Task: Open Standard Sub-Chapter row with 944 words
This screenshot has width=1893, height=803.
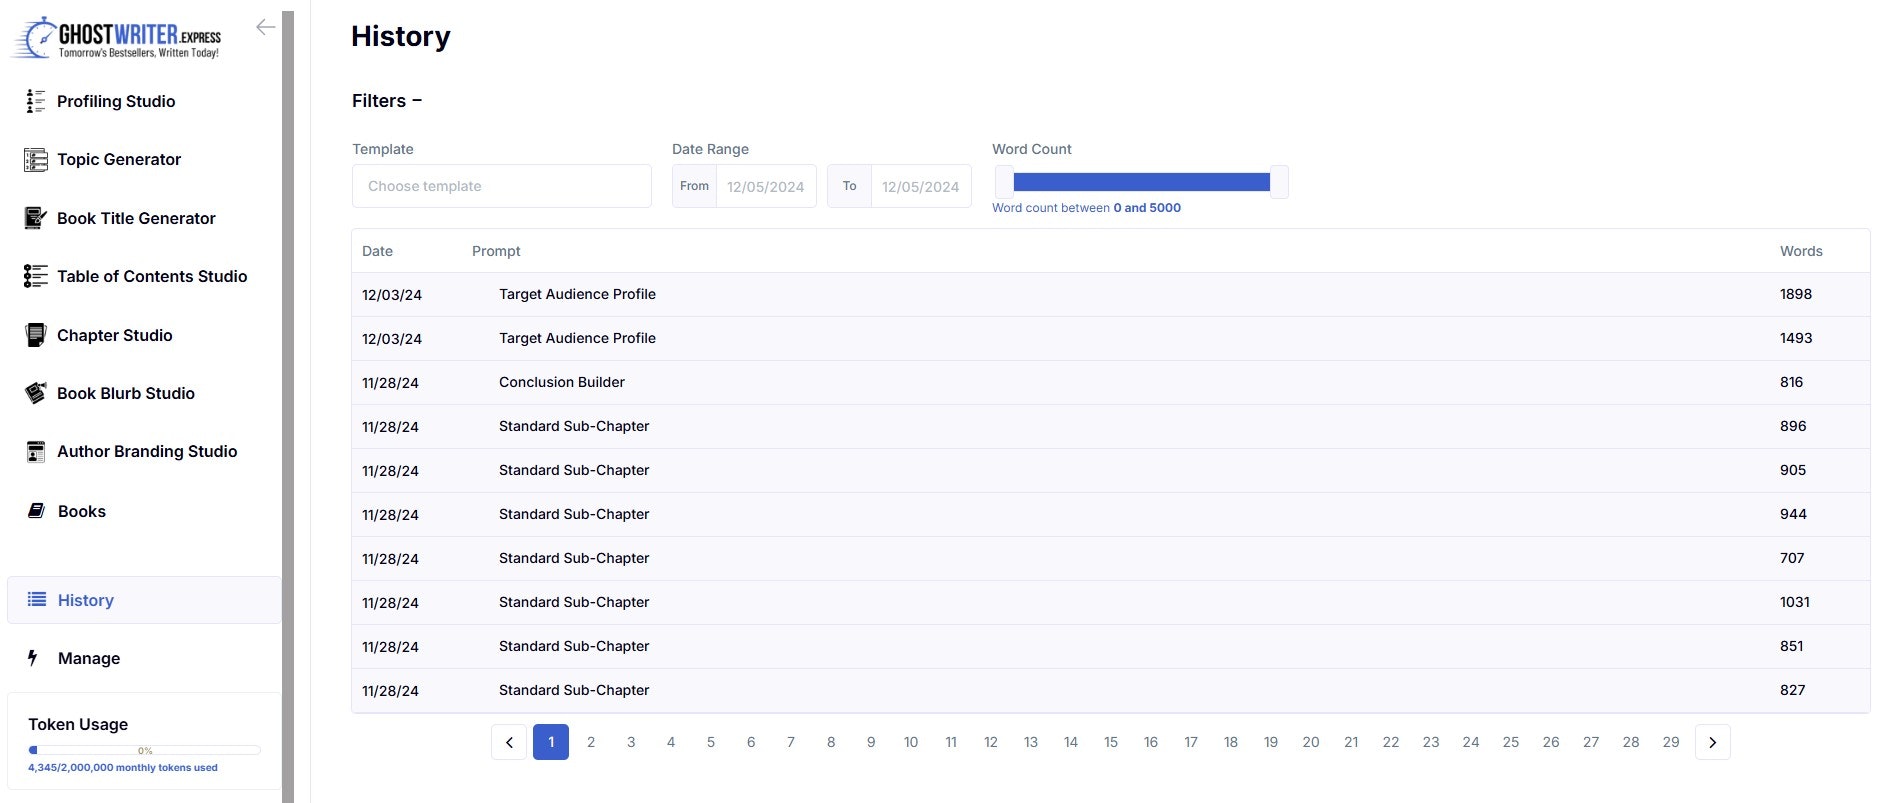Action: pyautogui.click(x=1111, y=515)
